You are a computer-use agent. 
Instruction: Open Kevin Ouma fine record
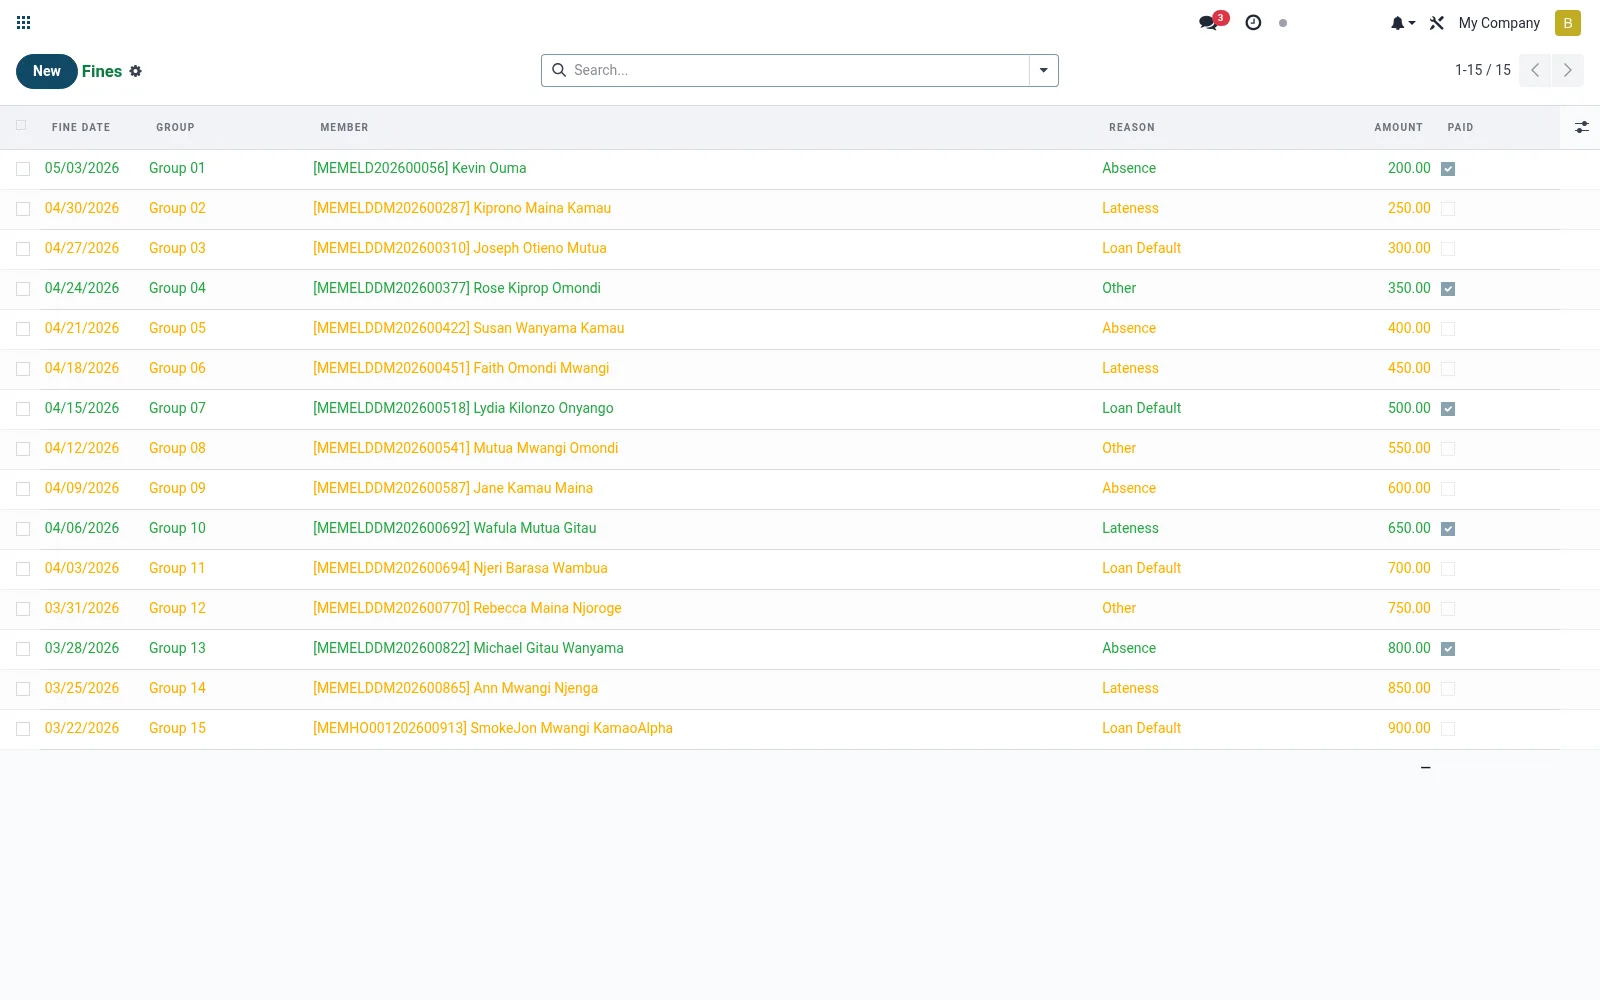pos(419,168)
